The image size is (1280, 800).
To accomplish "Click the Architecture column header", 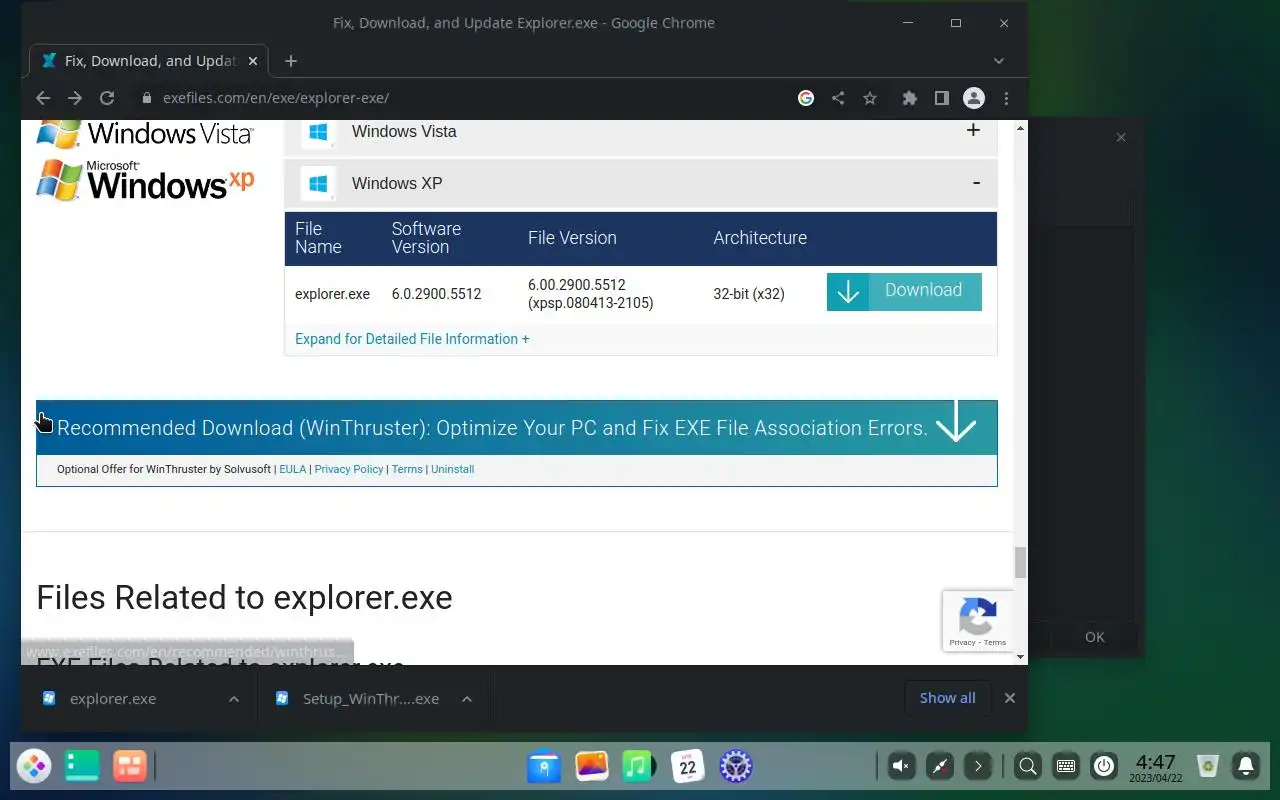I will [x=760, y=238].
